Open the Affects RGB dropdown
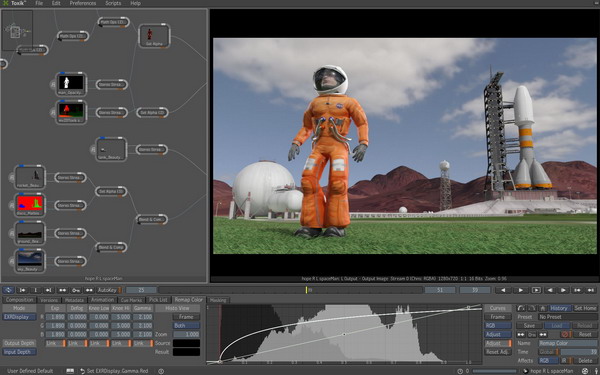The height and width of the screenshot is (375, 600). (x=549, y=360)
